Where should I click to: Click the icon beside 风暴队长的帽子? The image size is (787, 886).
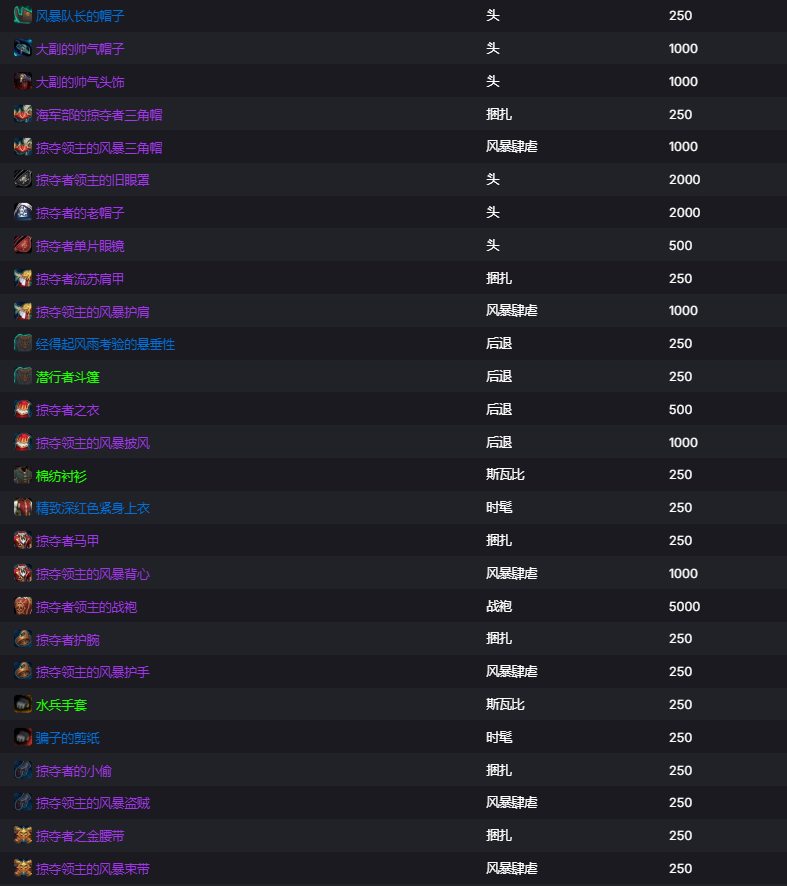coord(23,15)
